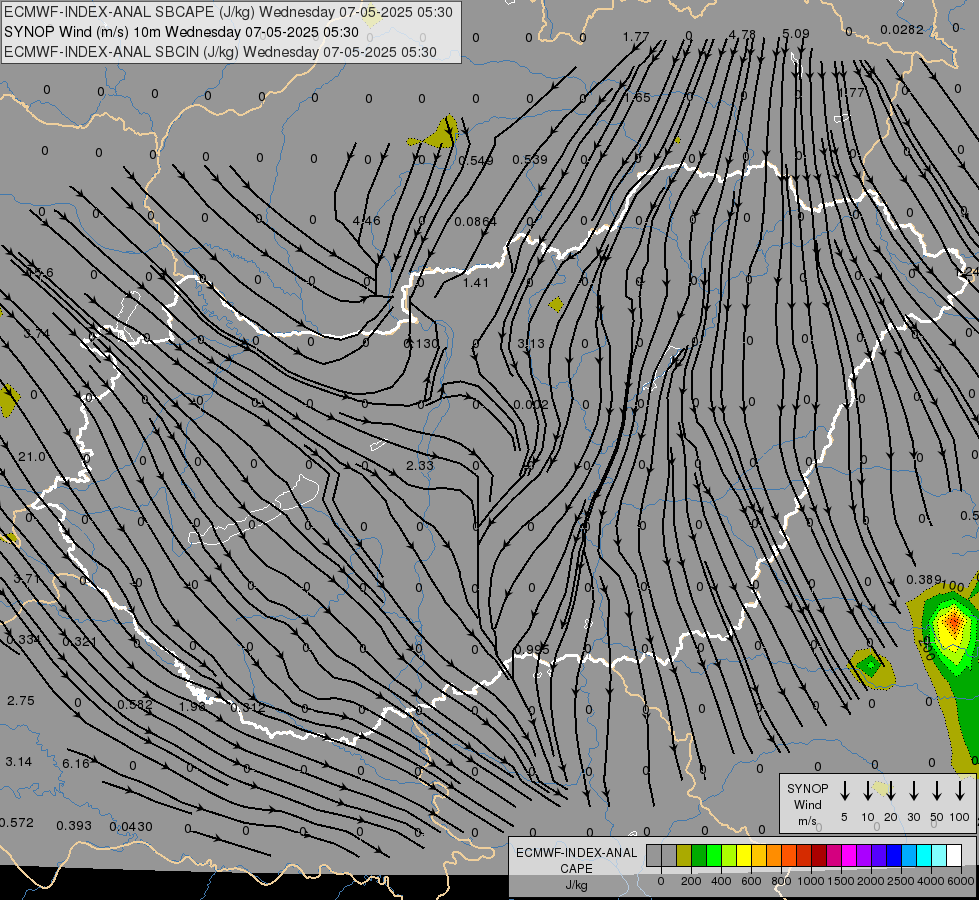This screenshot has width=979, height=900.
Task: Click the map value 4.78
Action: coord(742,34)
